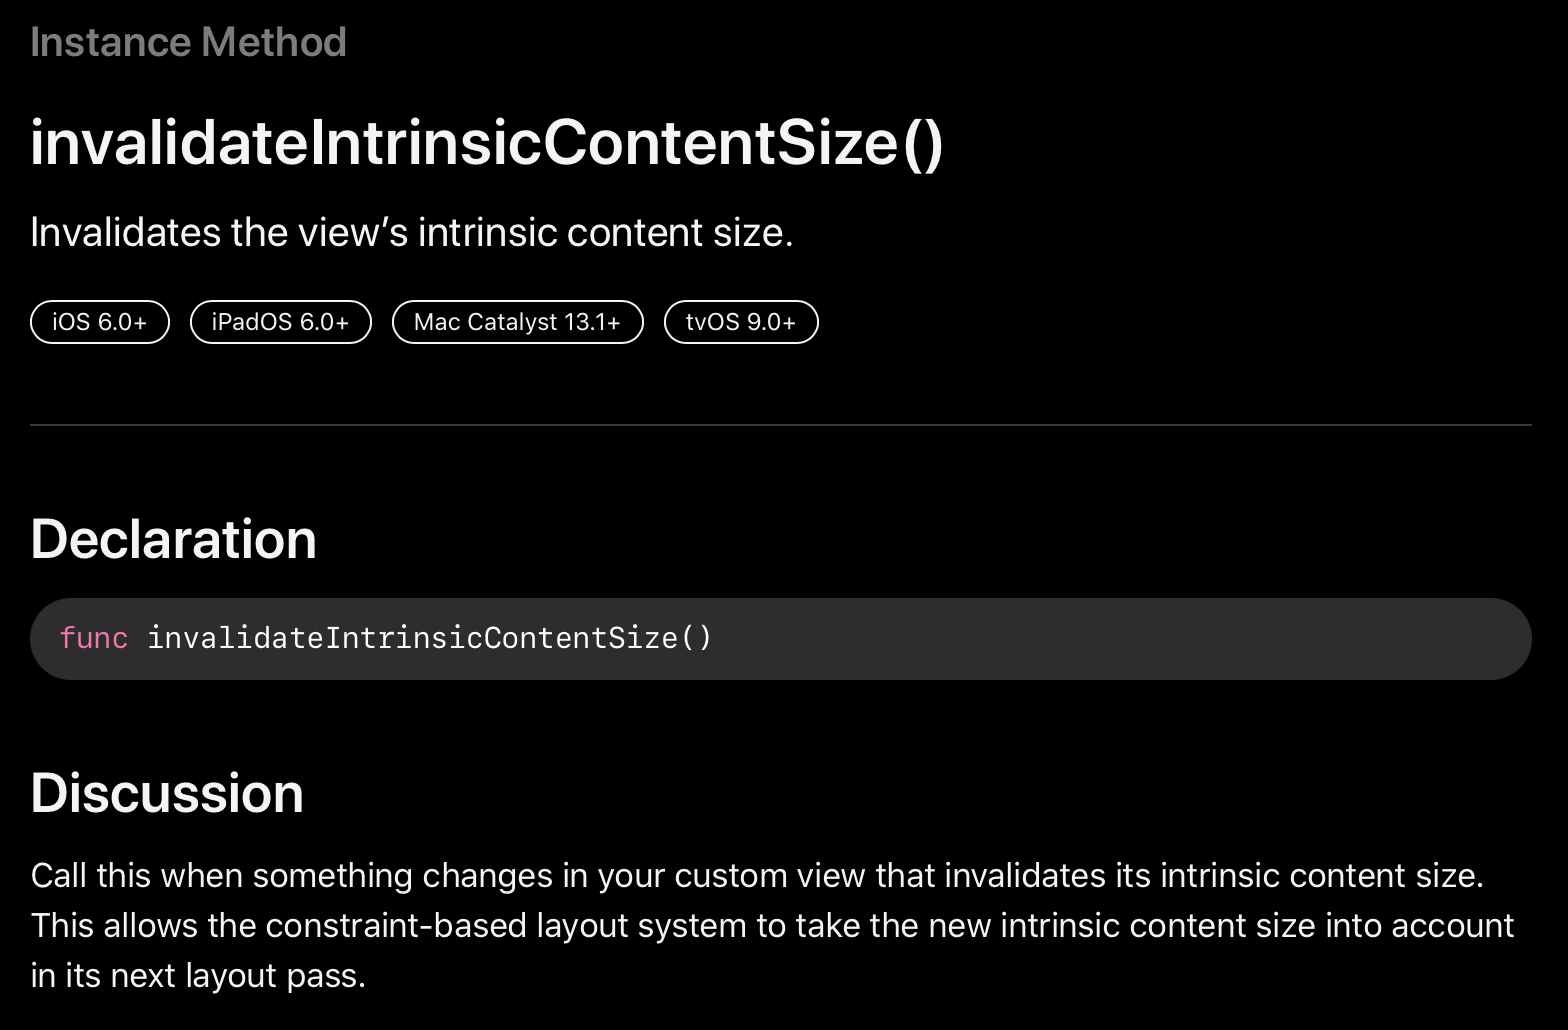The width and height of the screenshot is (1568, 1030).
Task: Click empty area of the declaration code box
Action: [x=1120, y=639]
